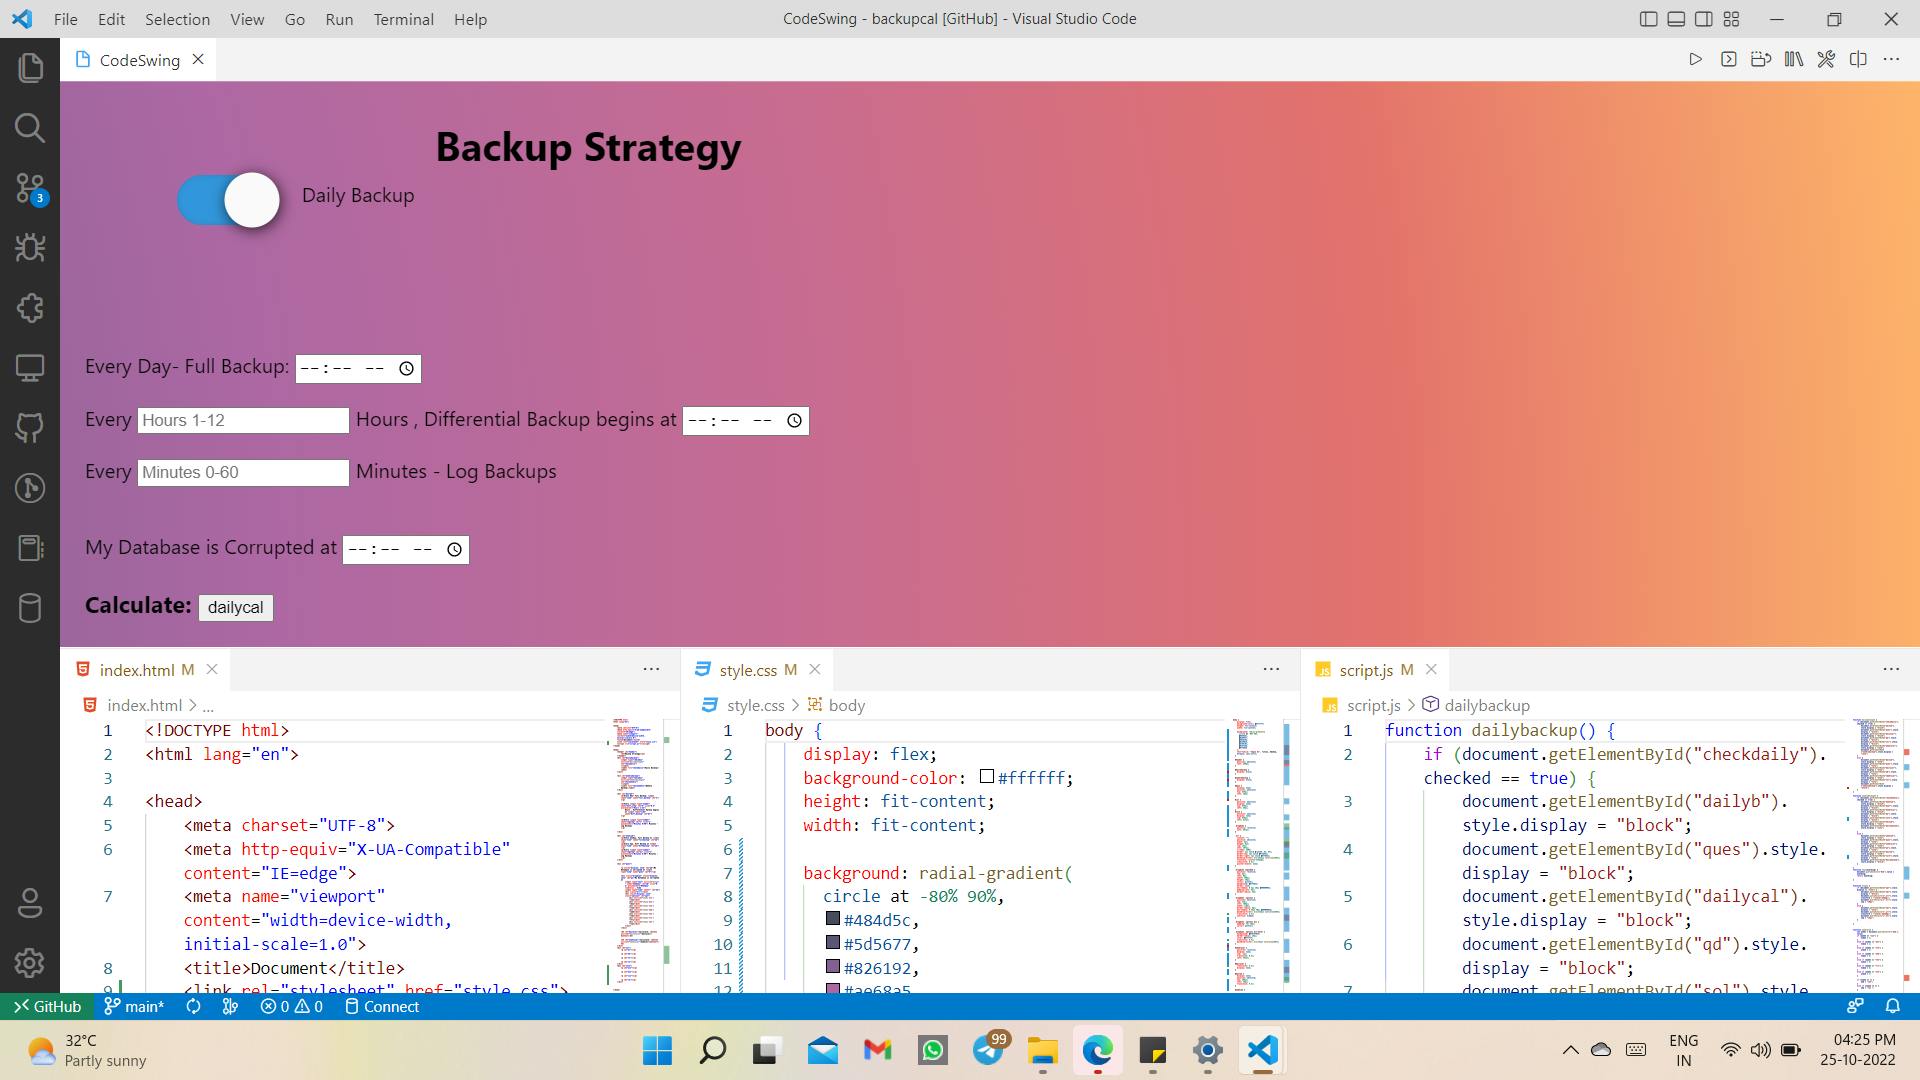Open More Actions for script.js editor group
The height and width of the screenshot is (1080, 1920).
[1891, 669]
